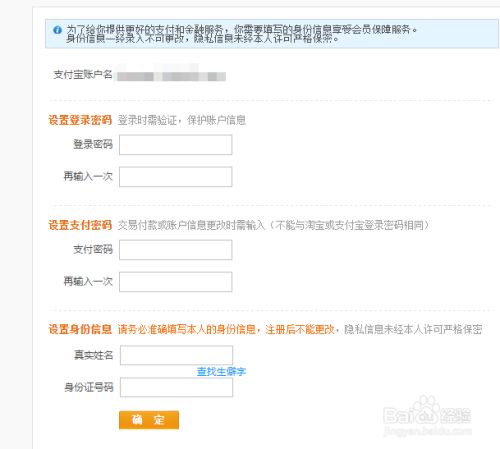Click the orange 注册后不能更改 warning text

pyautogui.click(x=300, y=329)
